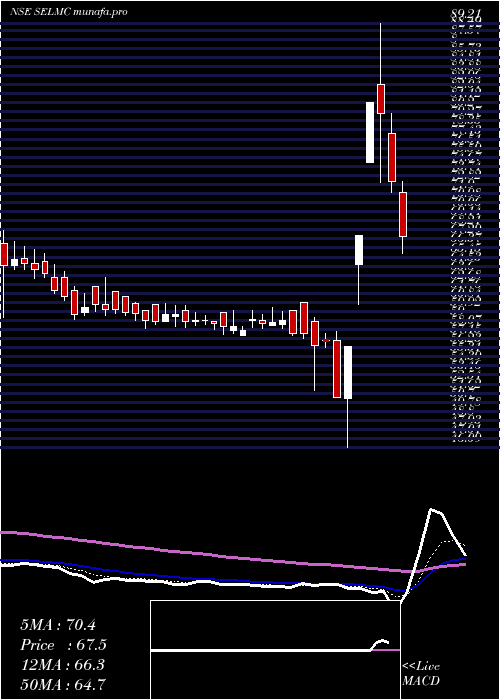Click the 12MA : 66.3 label
500x700 pixels.
pyautogui.click(x=62, y=665)
